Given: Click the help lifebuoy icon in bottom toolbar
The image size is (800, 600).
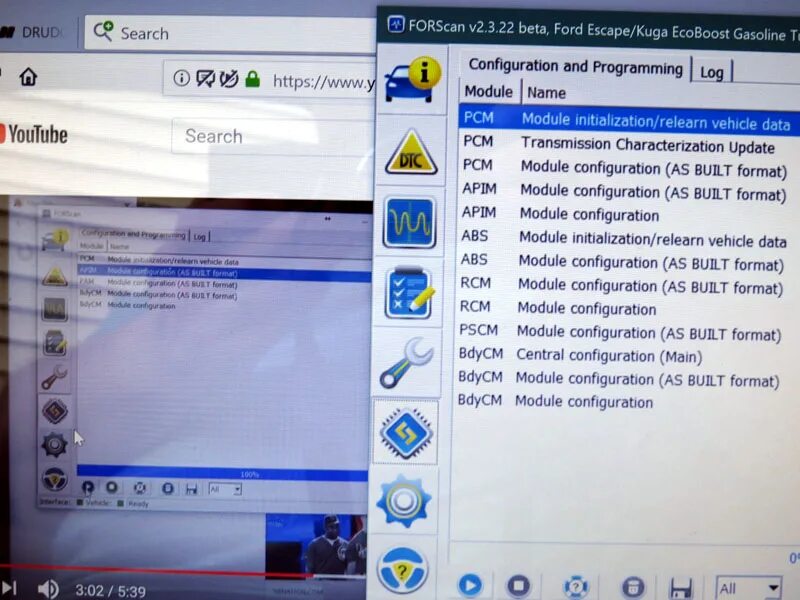Looking at the screenshot, I should [x=576, y=587].
